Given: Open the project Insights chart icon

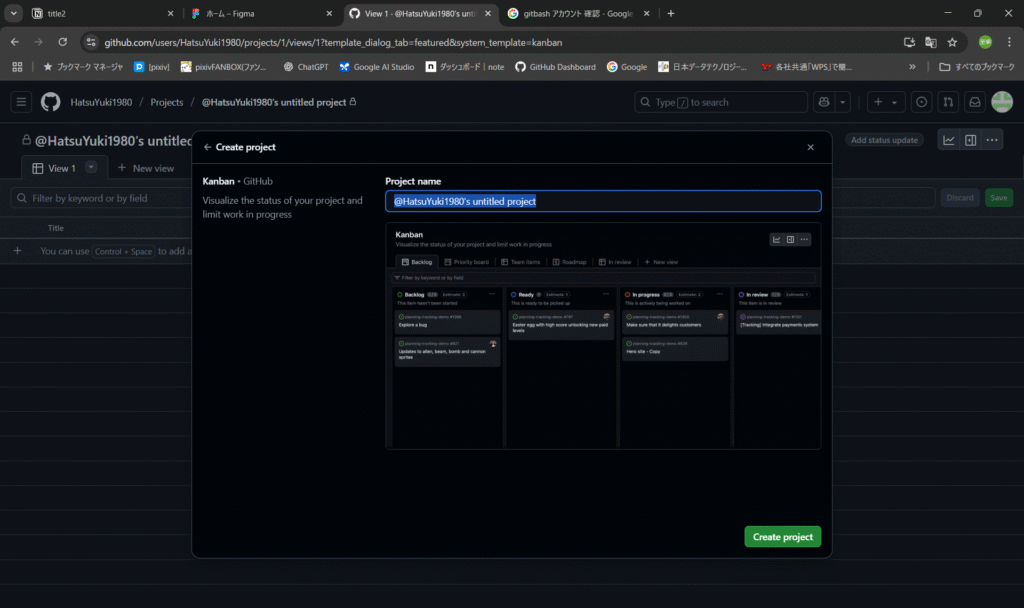Looking at the screenshot, I should pyautogui.click(x=948, y=140).
